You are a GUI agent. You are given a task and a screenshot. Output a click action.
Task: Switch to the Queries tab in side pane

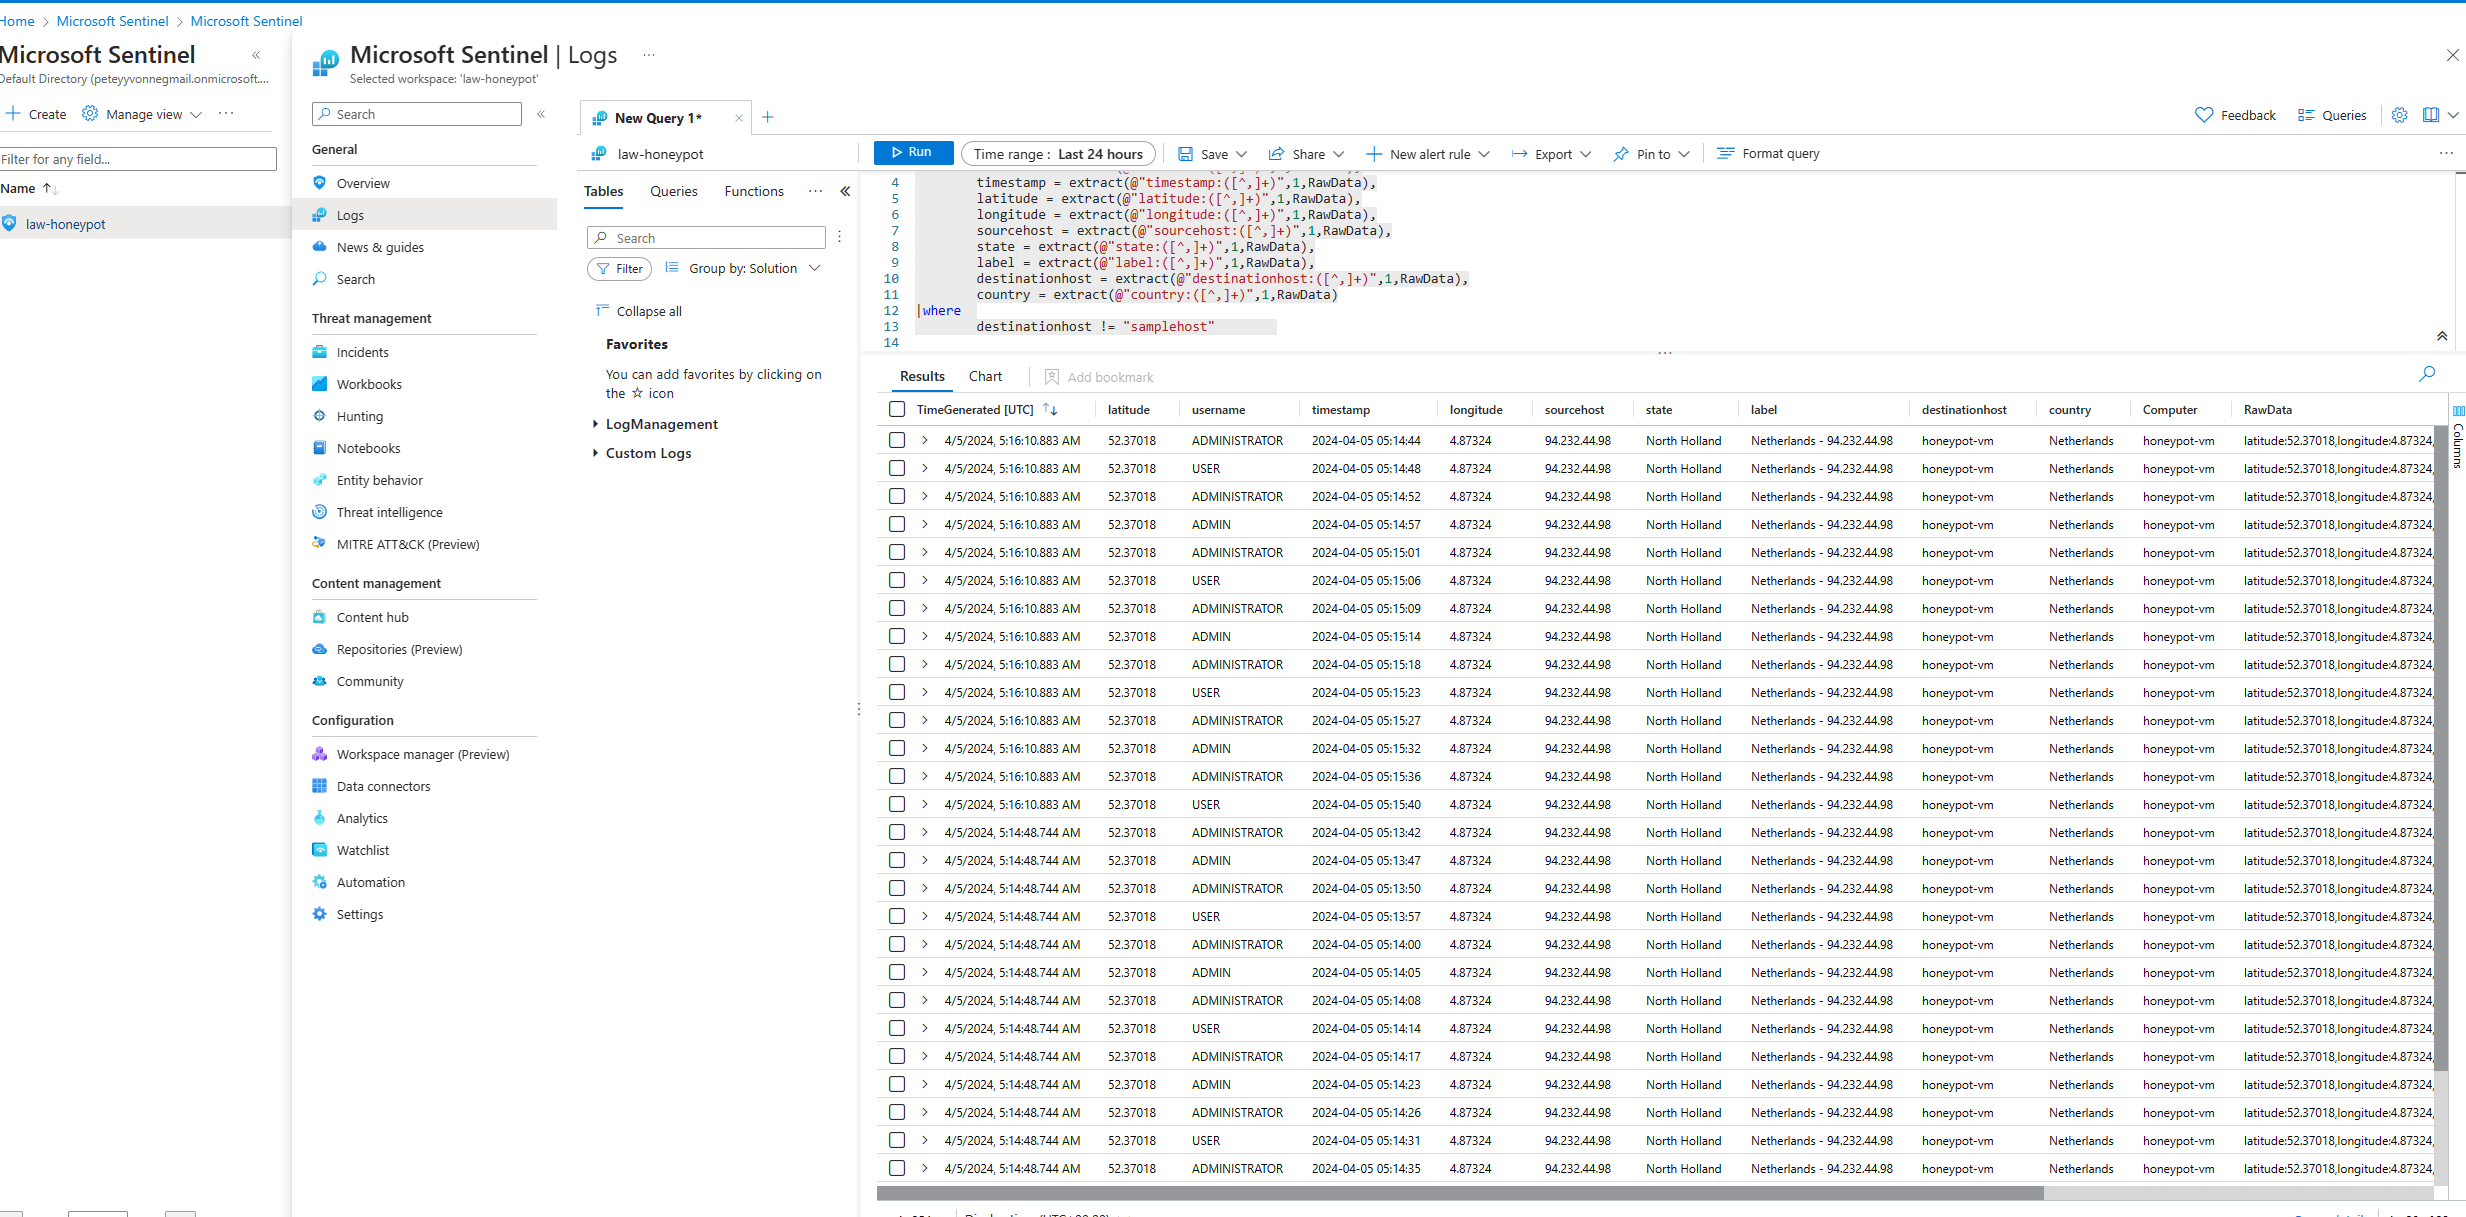(x=674, y=191)
